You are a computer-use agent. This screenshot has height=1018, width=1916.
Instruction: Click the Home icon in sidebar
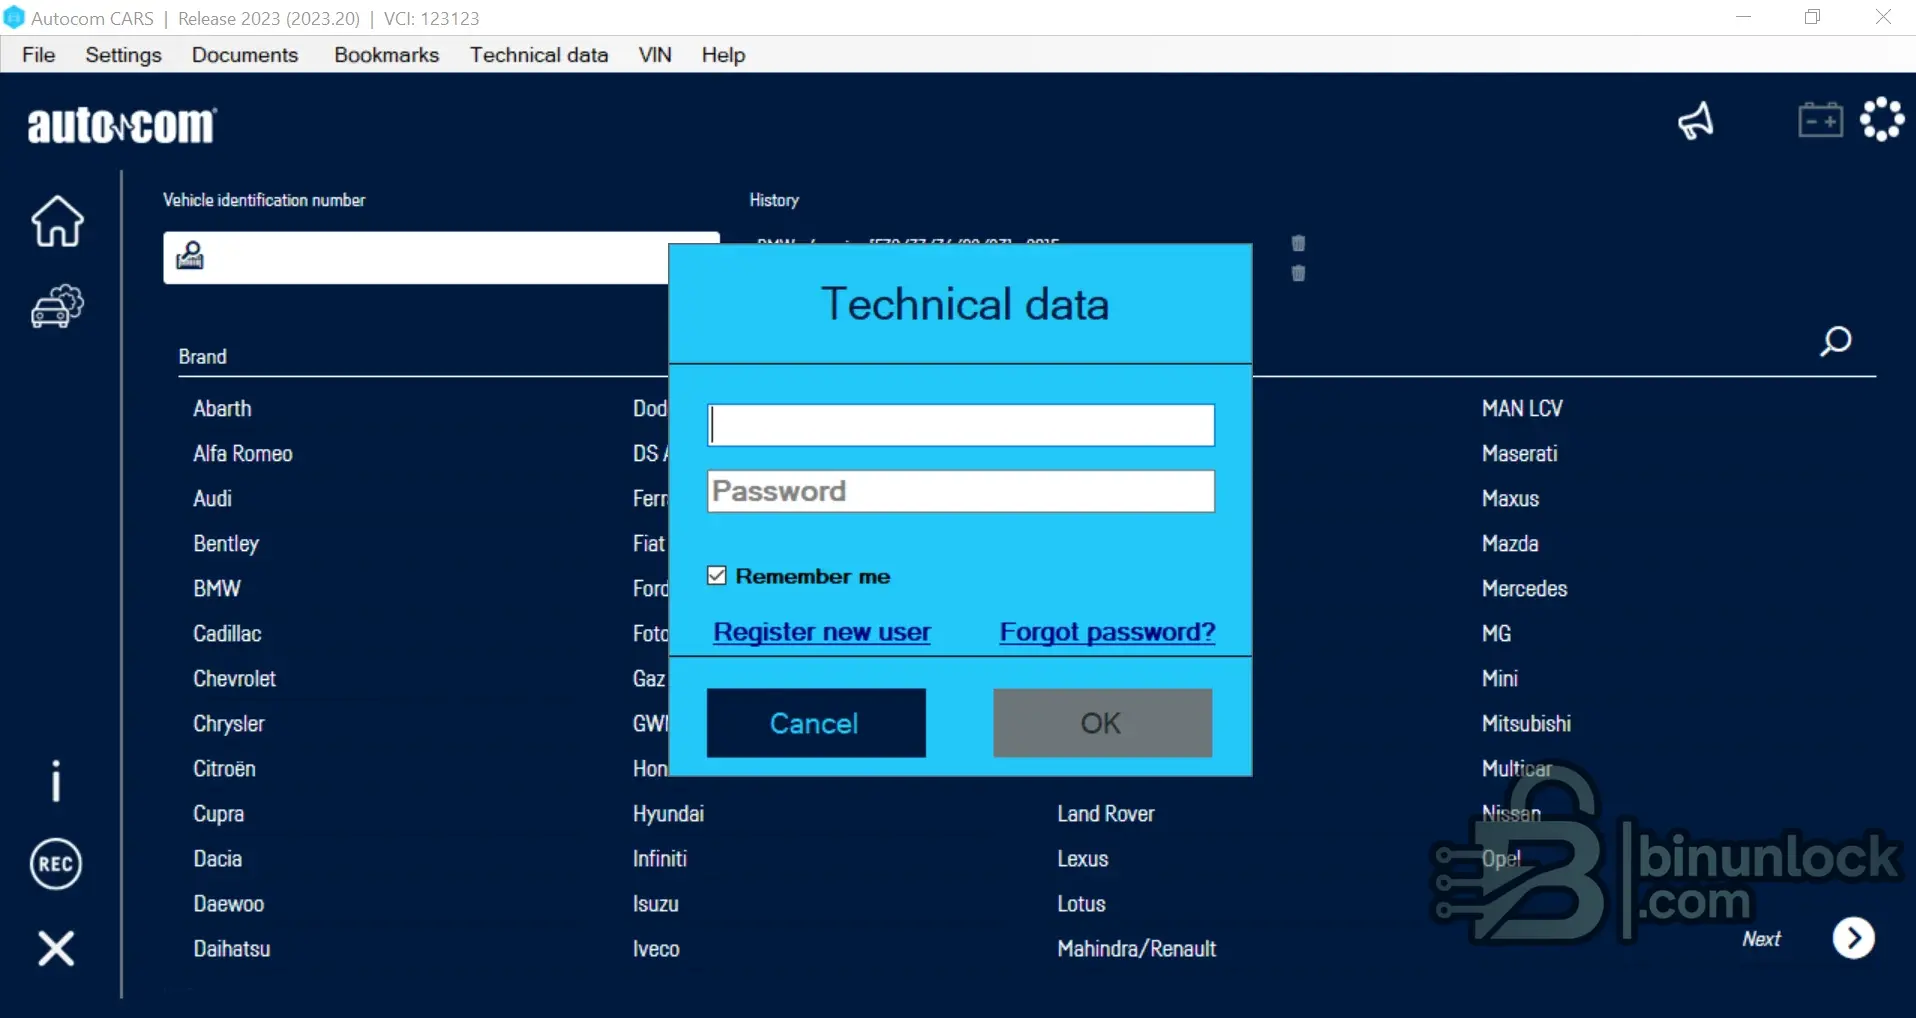pos(57,221)
